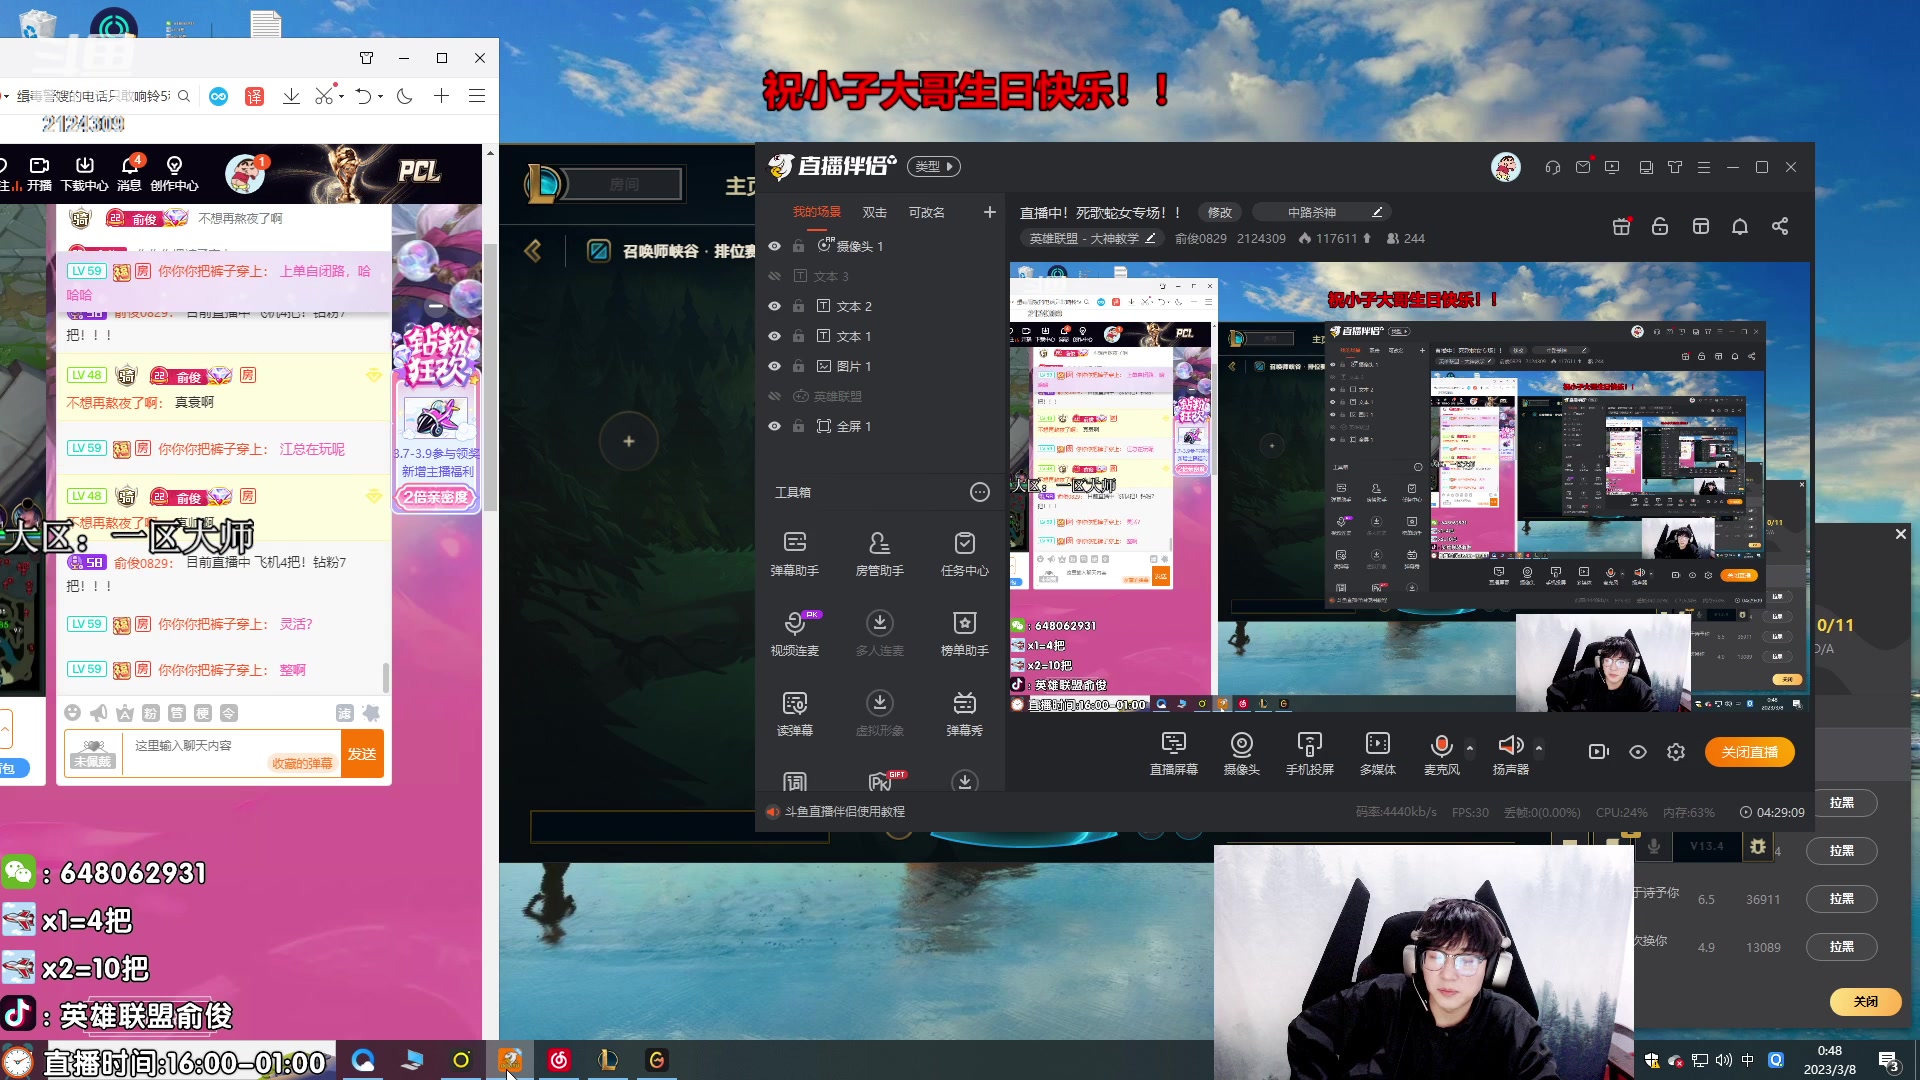1920x1080 pixels.
Task: Open the 榜单助手 tool
Action: (965, 633)
